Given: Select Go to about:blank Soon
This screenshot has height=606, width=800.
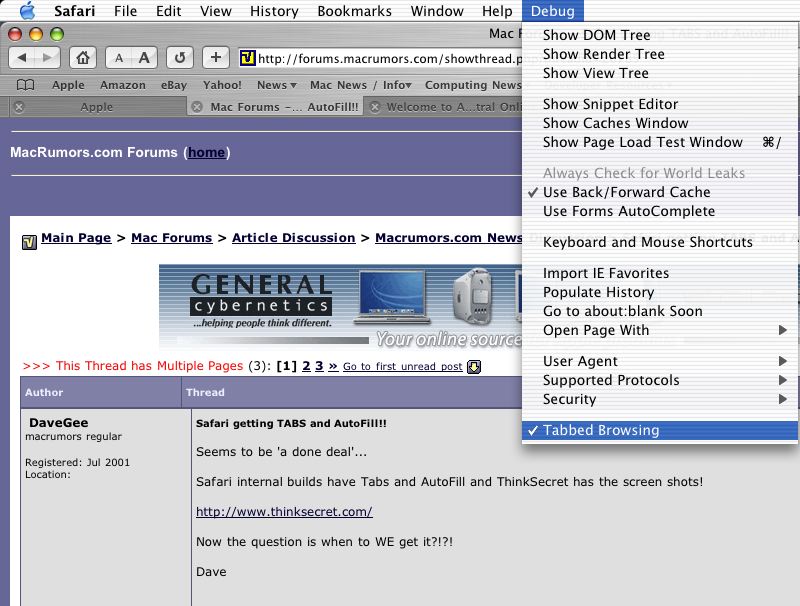Looking at the screenshot, I should click(660, 311).
